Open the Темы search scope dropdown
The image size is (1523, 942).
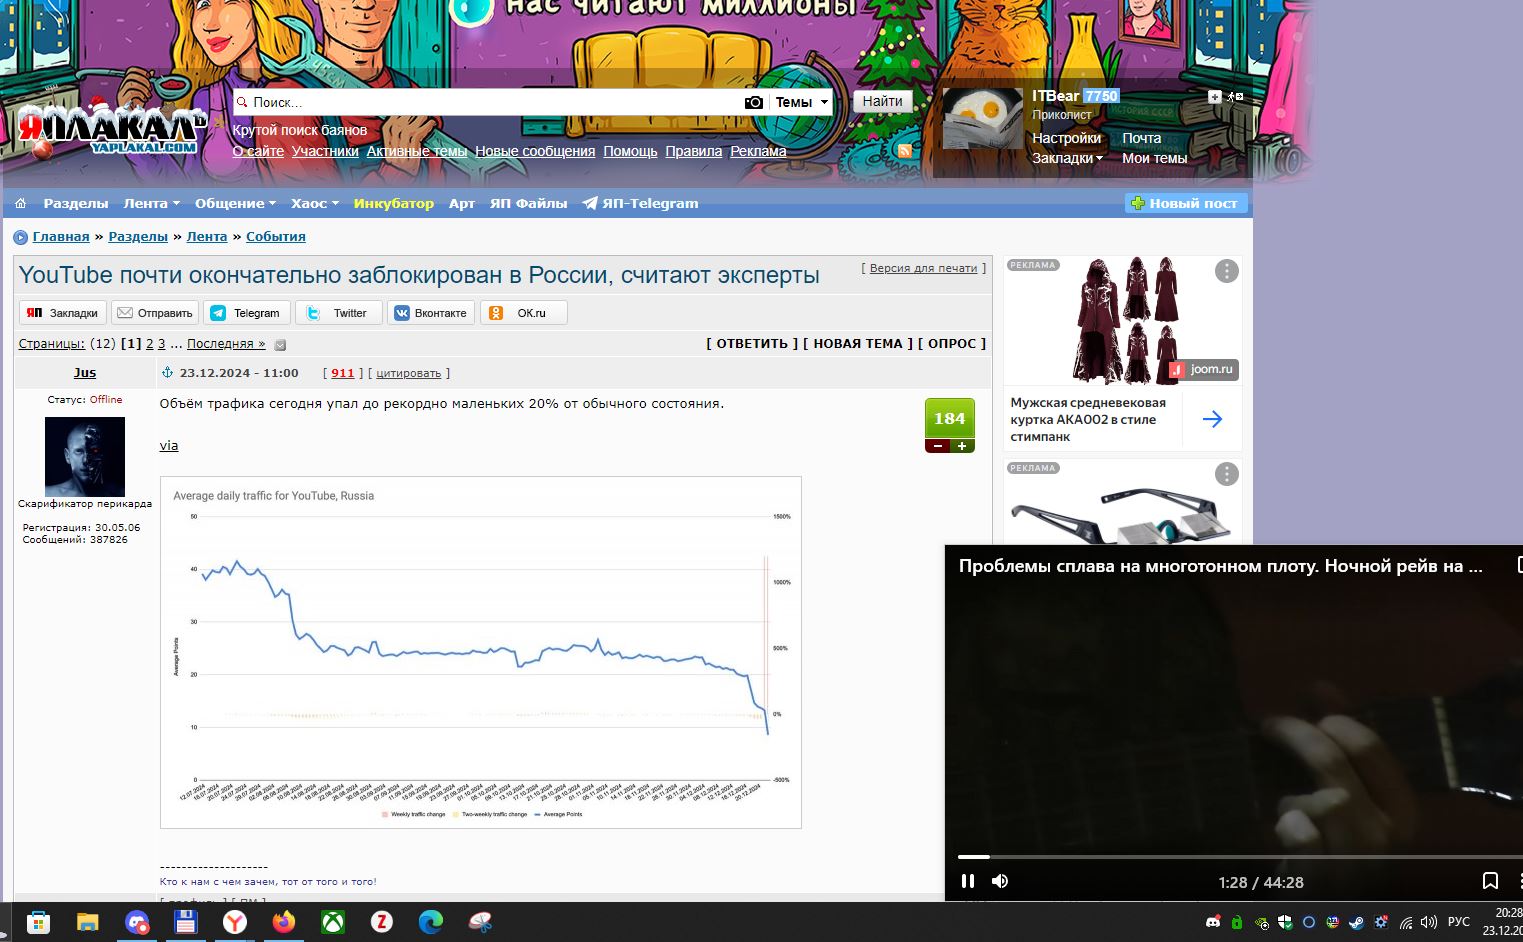(802, 102)
